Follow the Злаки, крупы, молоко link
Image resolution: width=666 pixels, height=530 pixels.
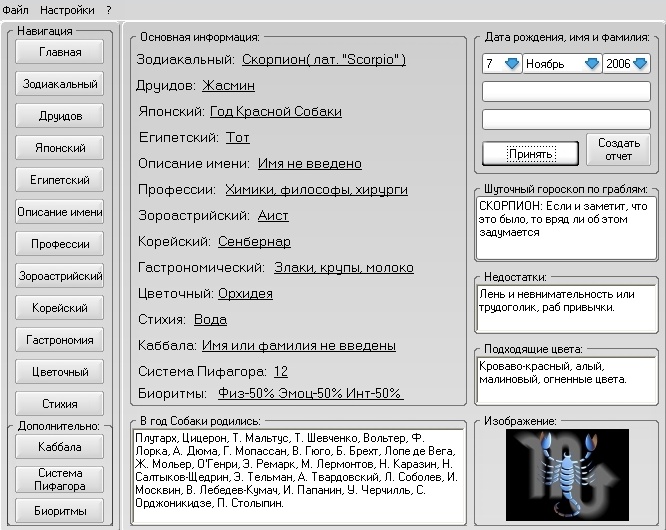pos(344,268)
